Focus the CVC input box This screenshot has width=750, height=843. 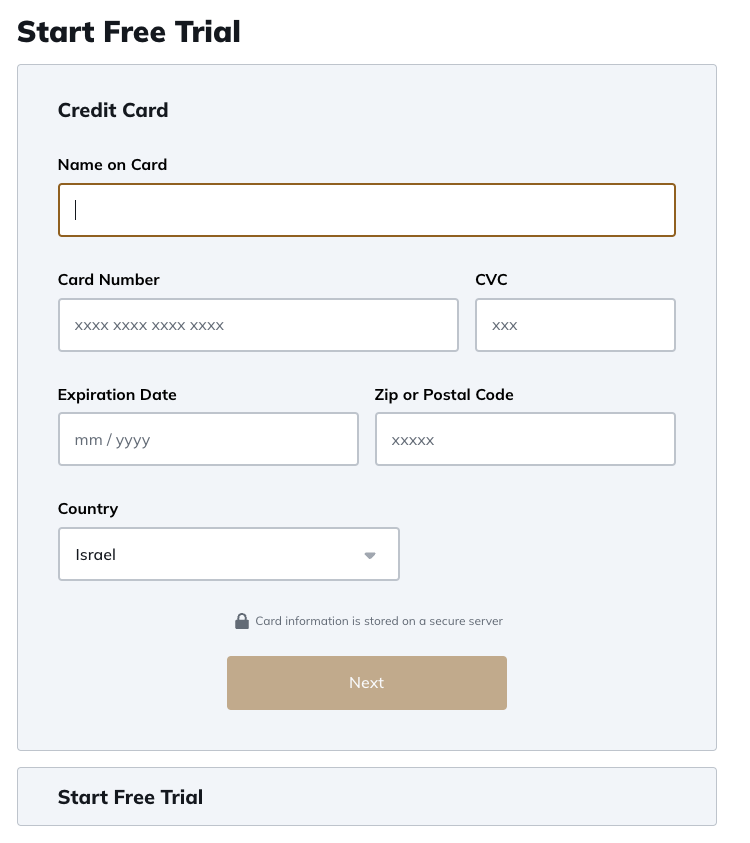tap(575, 325)
